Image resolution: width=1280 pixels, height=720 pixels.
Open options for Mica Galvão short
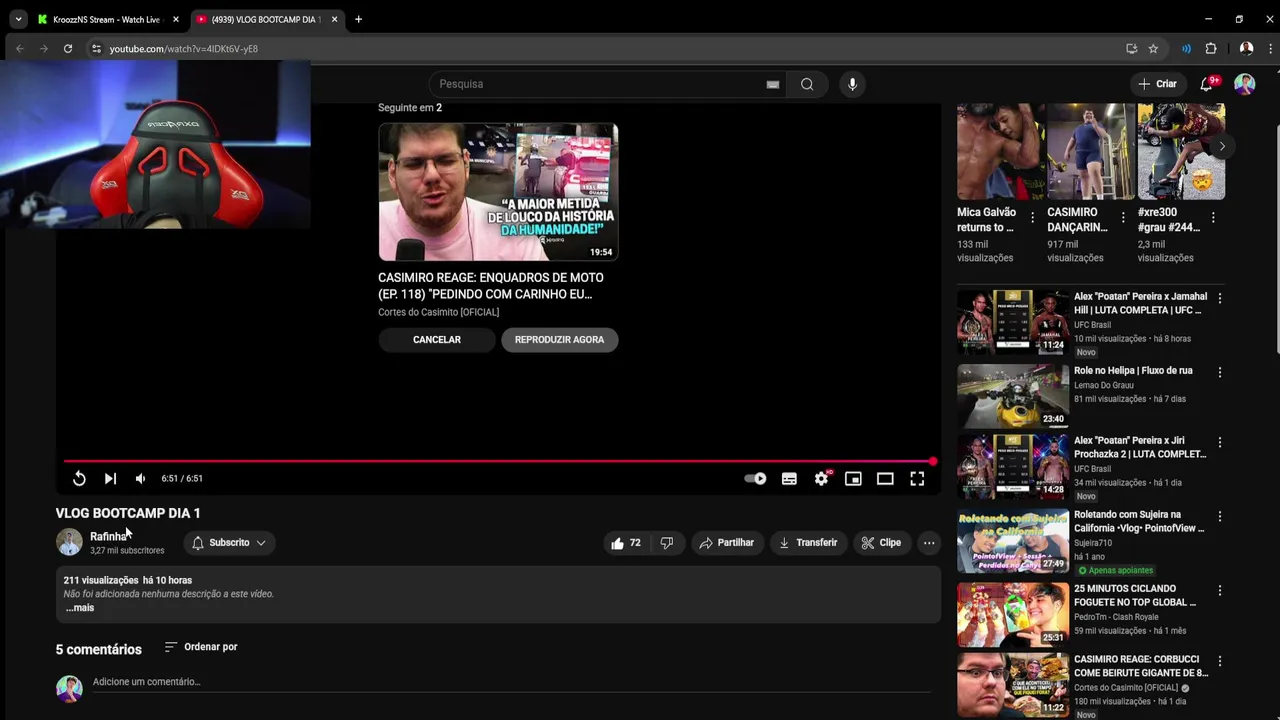pos(1033,217)
